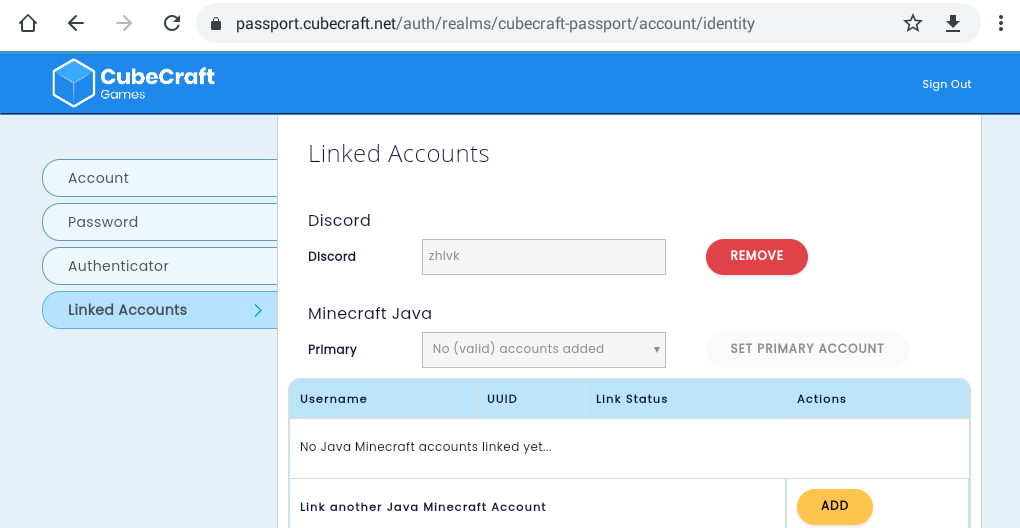Add another Java Minecraft account
This screenshot has height=528, width=1020.
(x=835, y=507)
